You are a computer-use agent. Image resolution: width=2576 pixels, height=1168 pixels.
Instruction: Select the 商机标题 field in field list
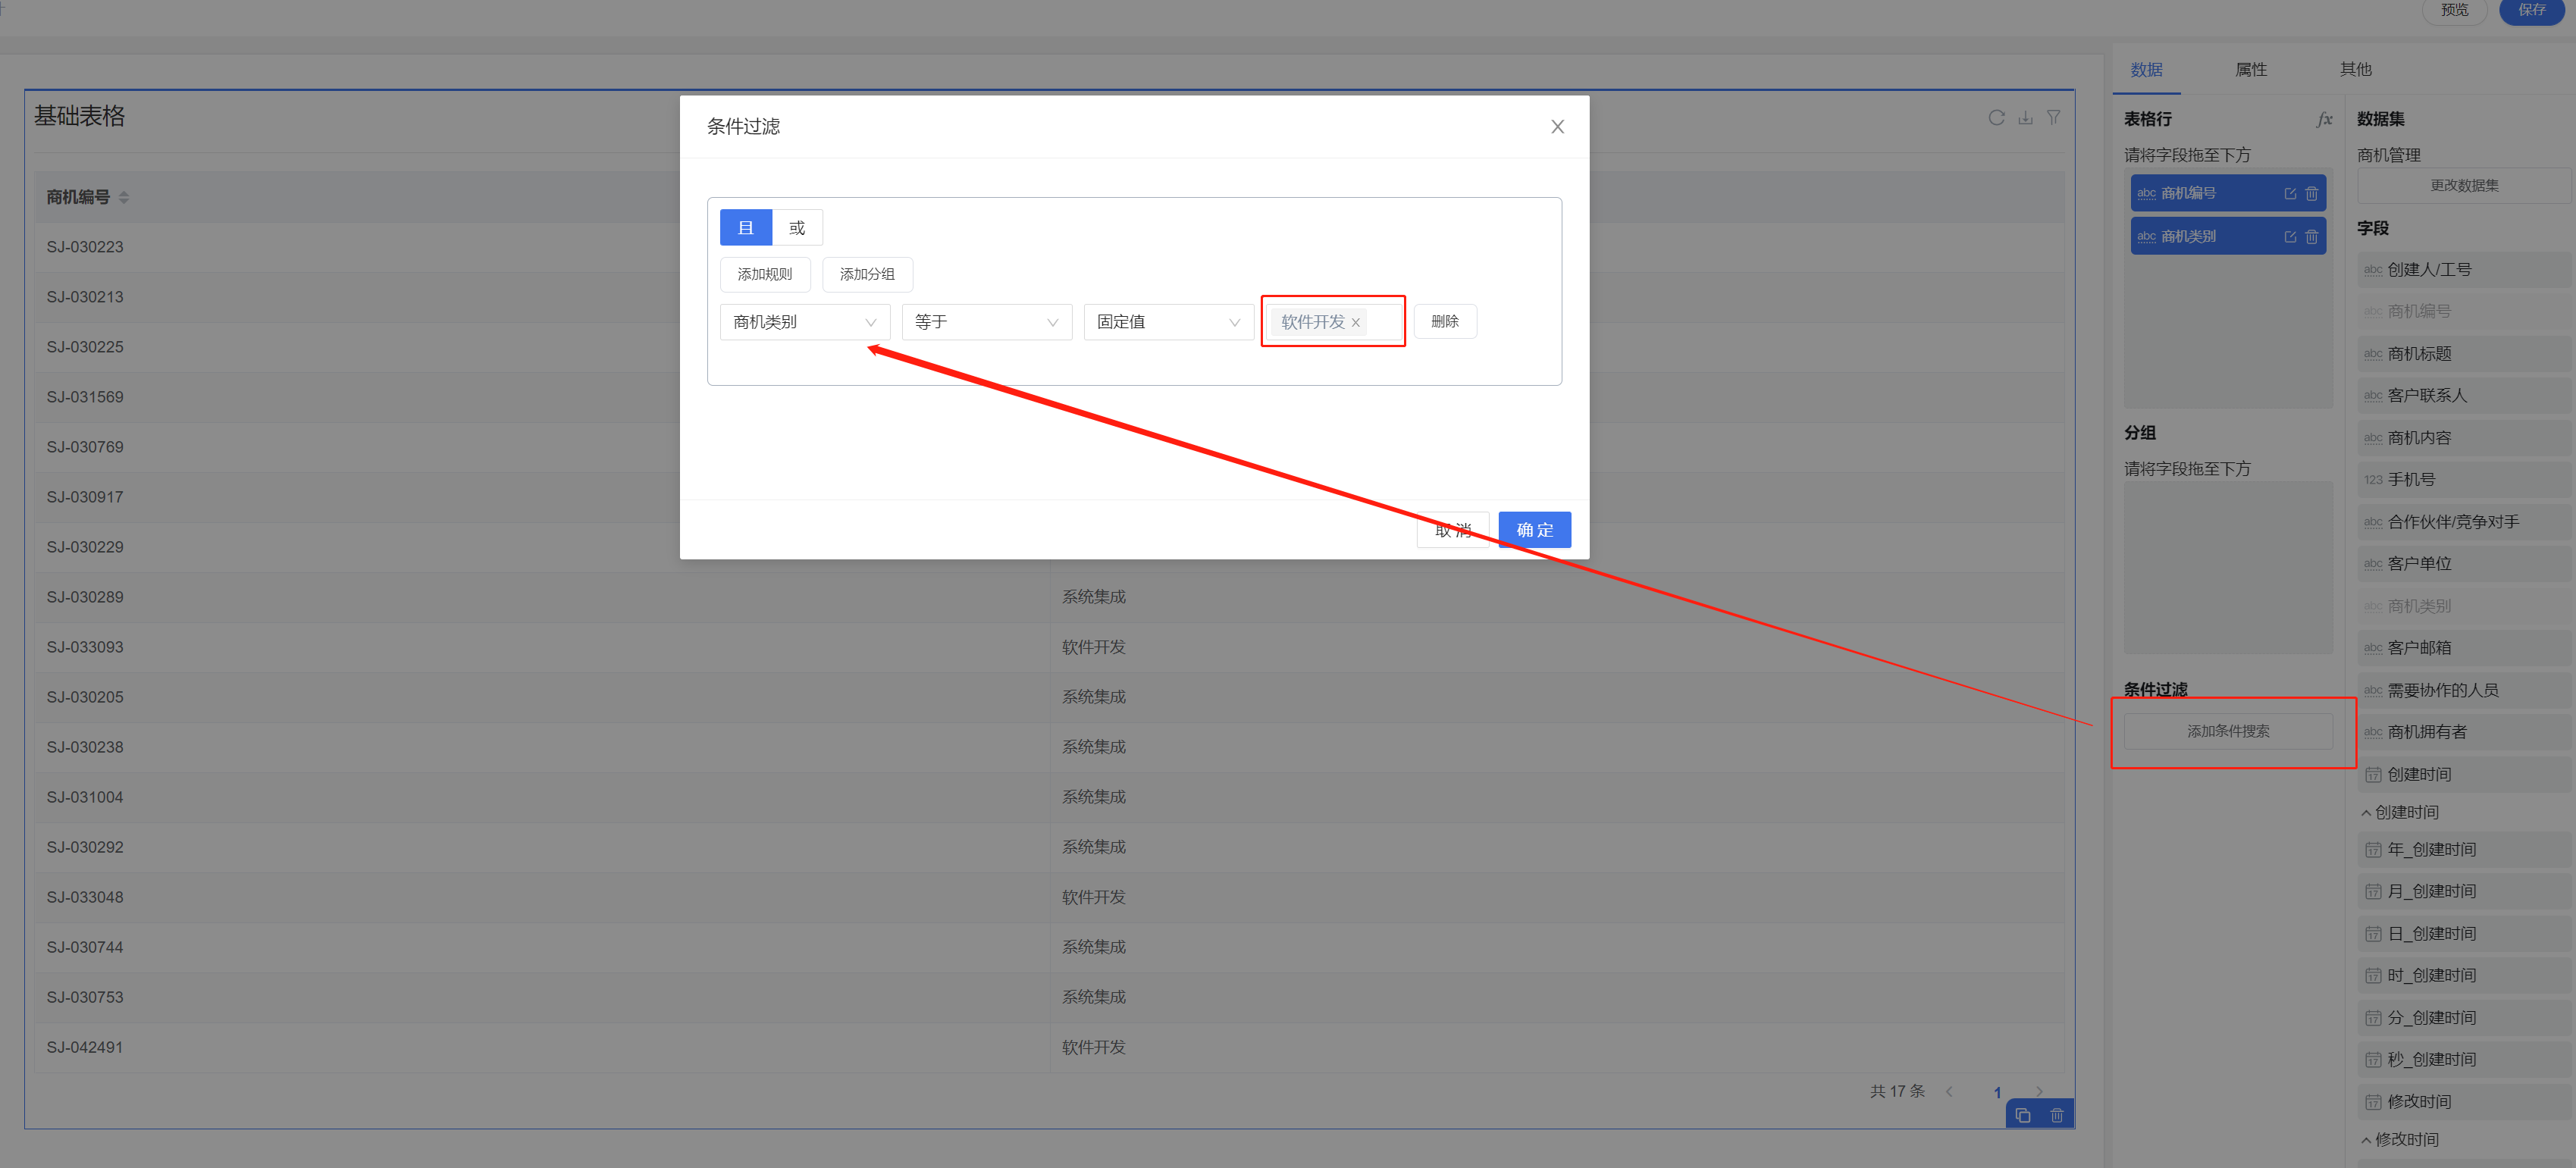pos(2464,354)
